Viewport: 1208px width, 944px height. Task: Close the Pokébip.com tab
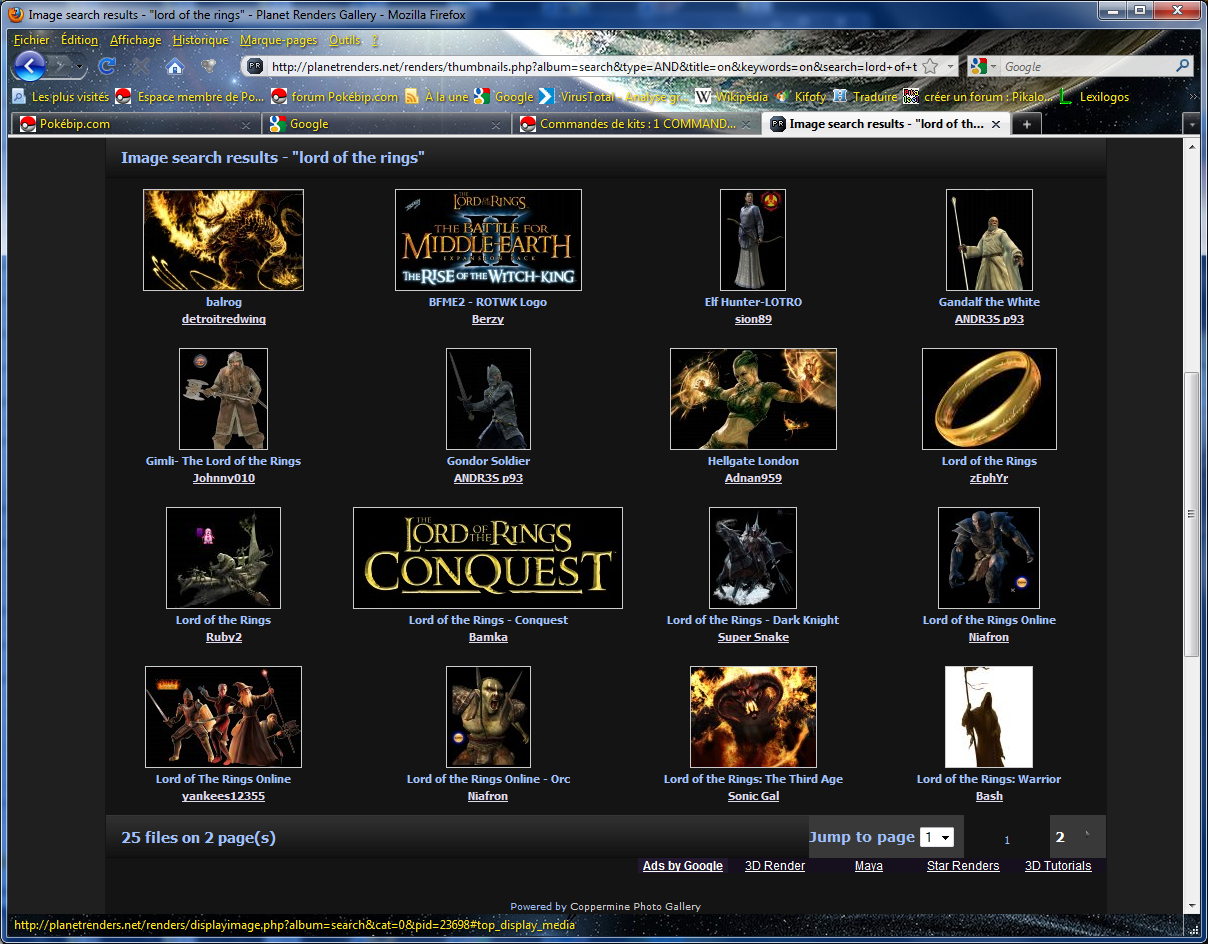click(x=246, y=125)
